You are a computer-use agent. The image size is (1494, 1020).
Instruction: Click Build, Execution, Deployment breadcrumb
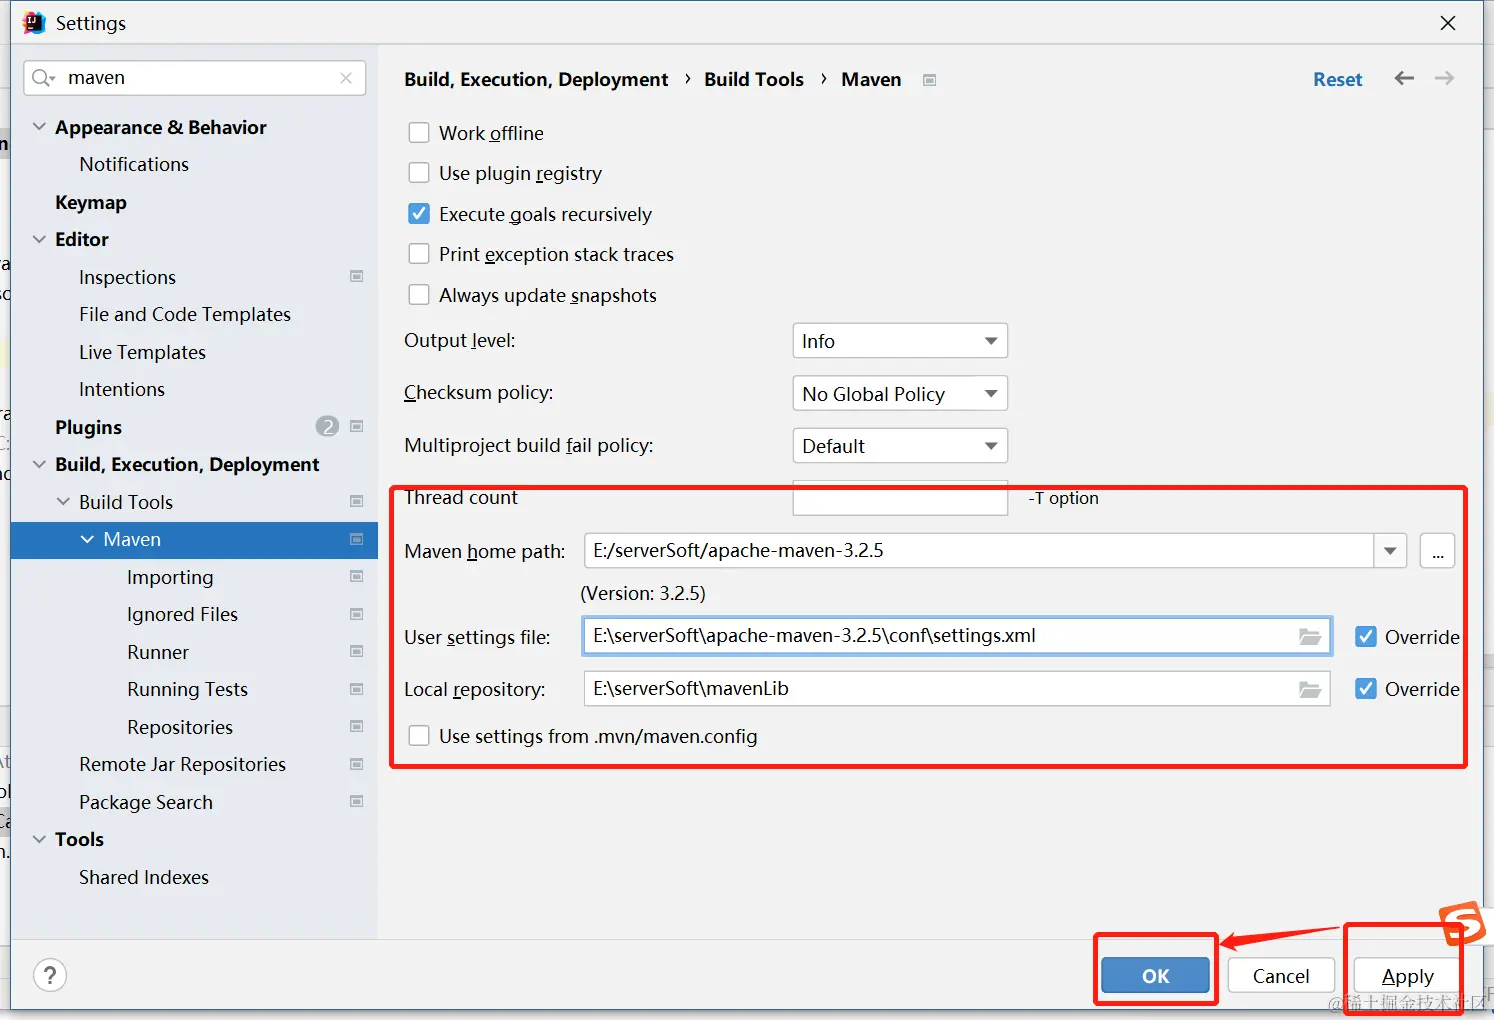[x=536, y=79]
